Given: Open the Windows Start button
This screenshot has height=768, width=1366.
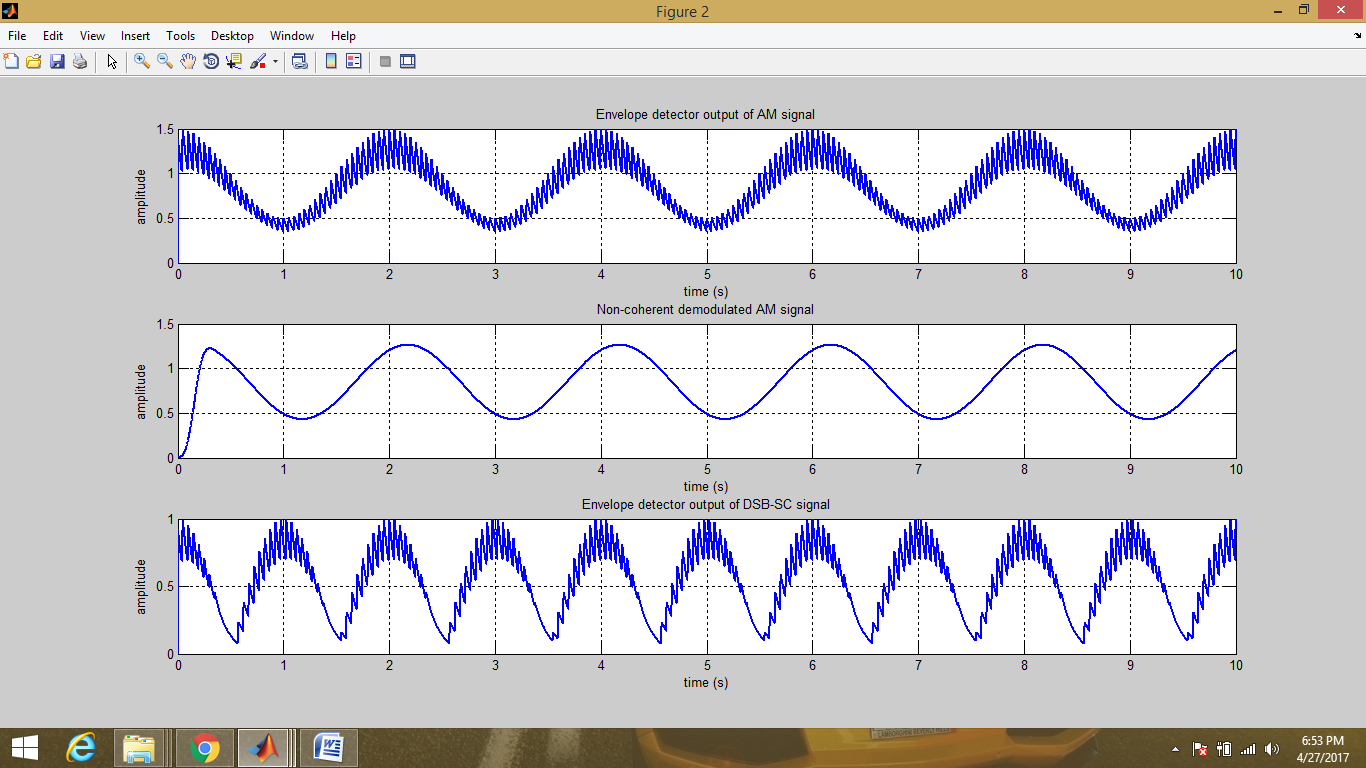Looking at the screenshot, I should click(24, 747).
